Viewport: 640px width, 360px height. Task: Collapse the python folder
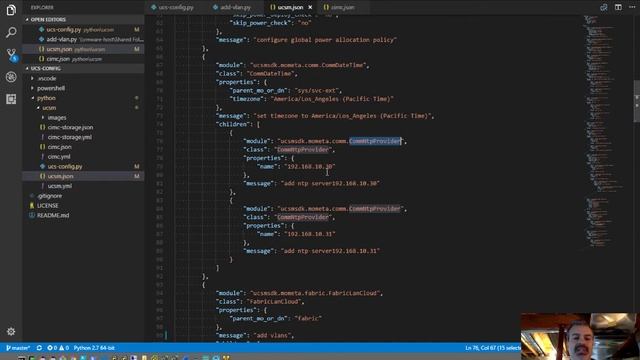tap(46, 98)
